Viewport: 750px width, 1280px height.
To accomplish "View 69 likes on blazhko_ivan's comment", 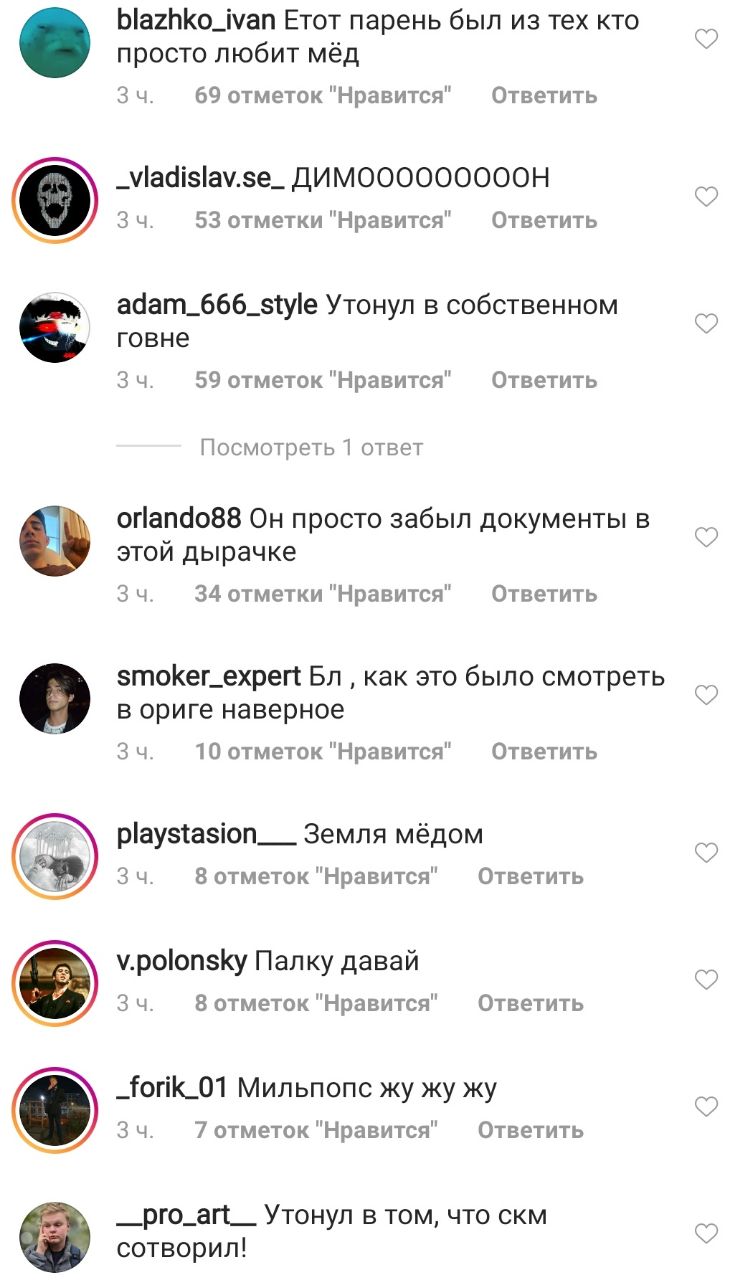I will 323,95.
